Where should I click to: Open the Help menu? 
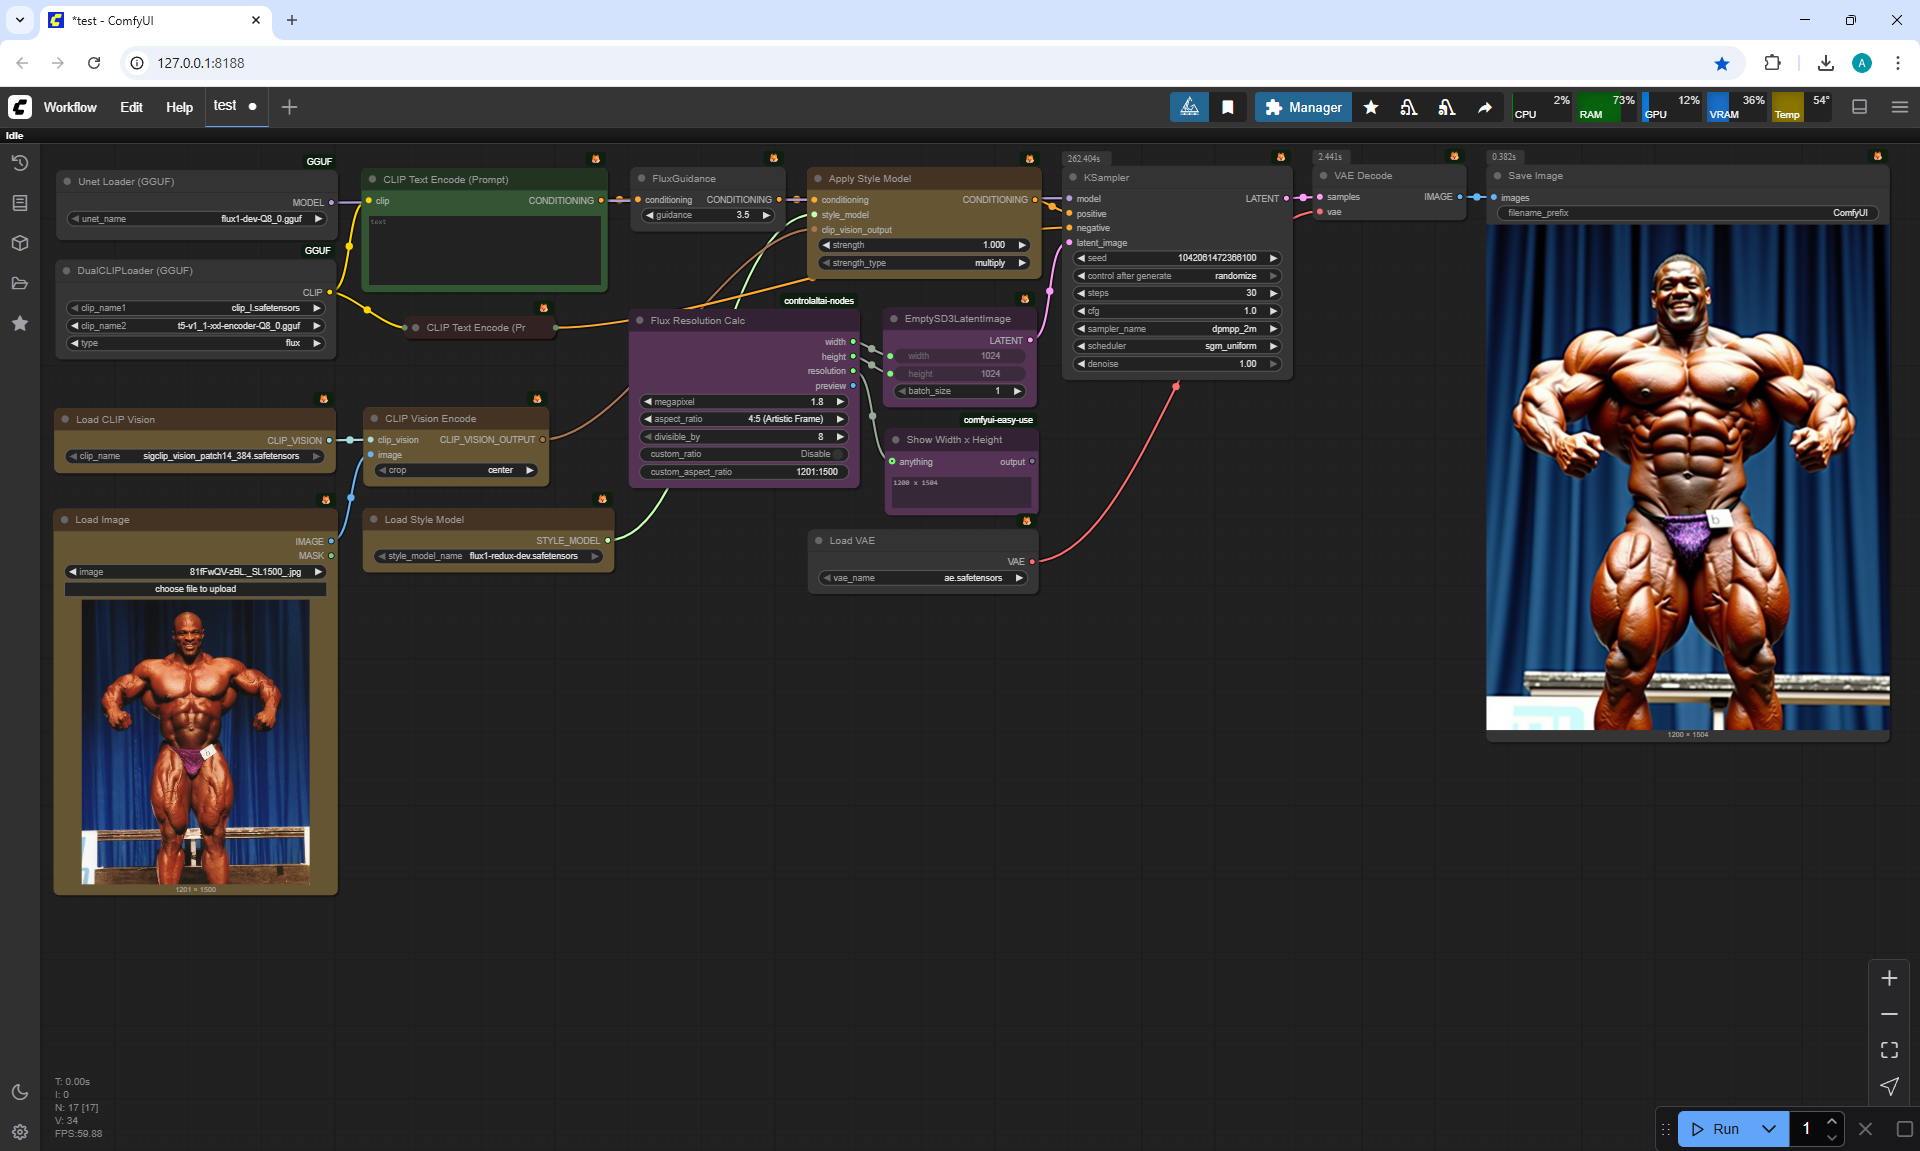(179, 107)
